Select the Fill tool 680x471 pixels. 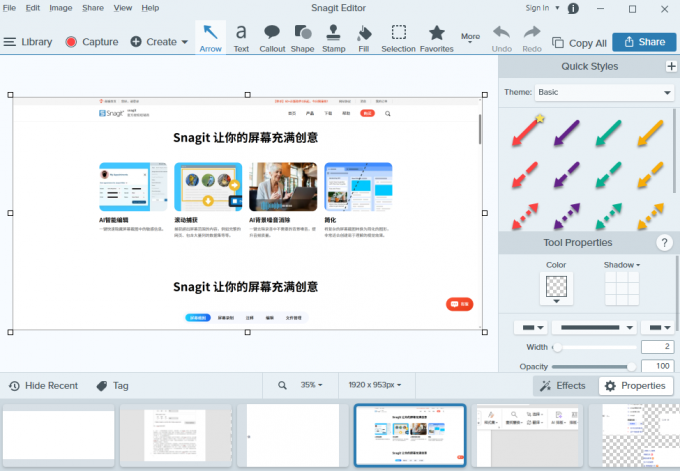pos(364,38)
